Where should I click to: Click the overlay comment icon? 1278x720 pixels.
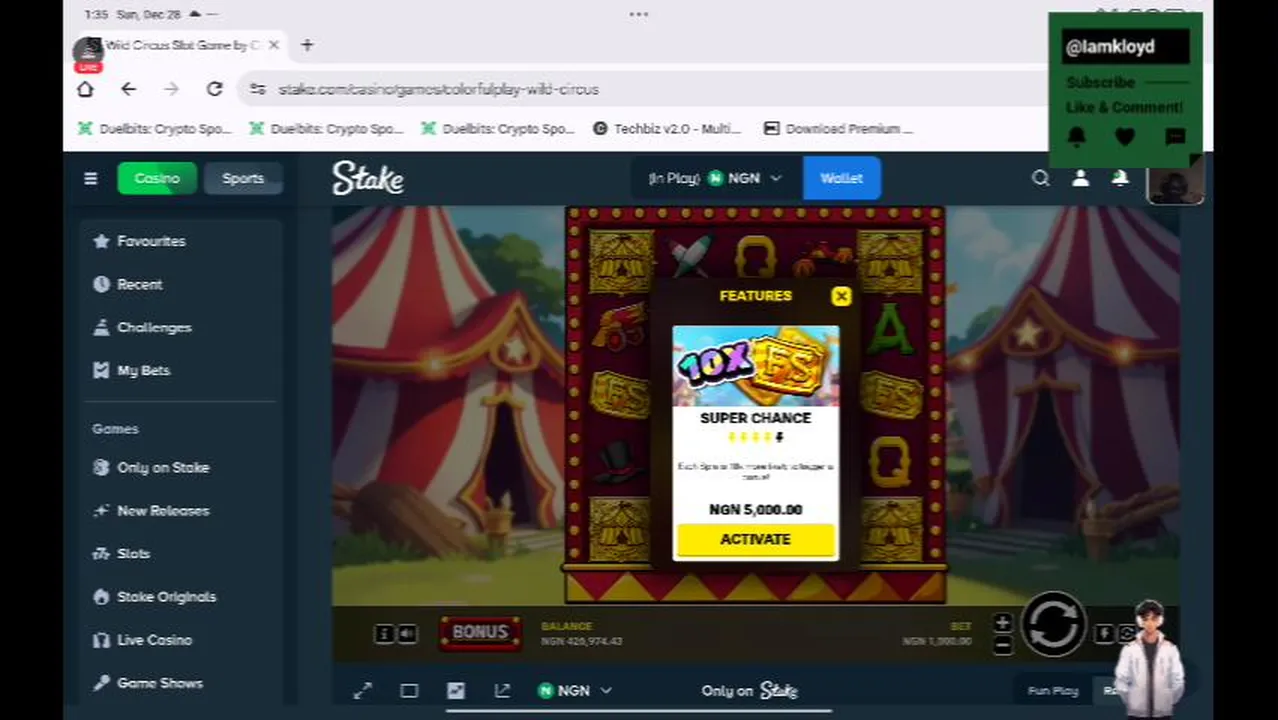1175,137
